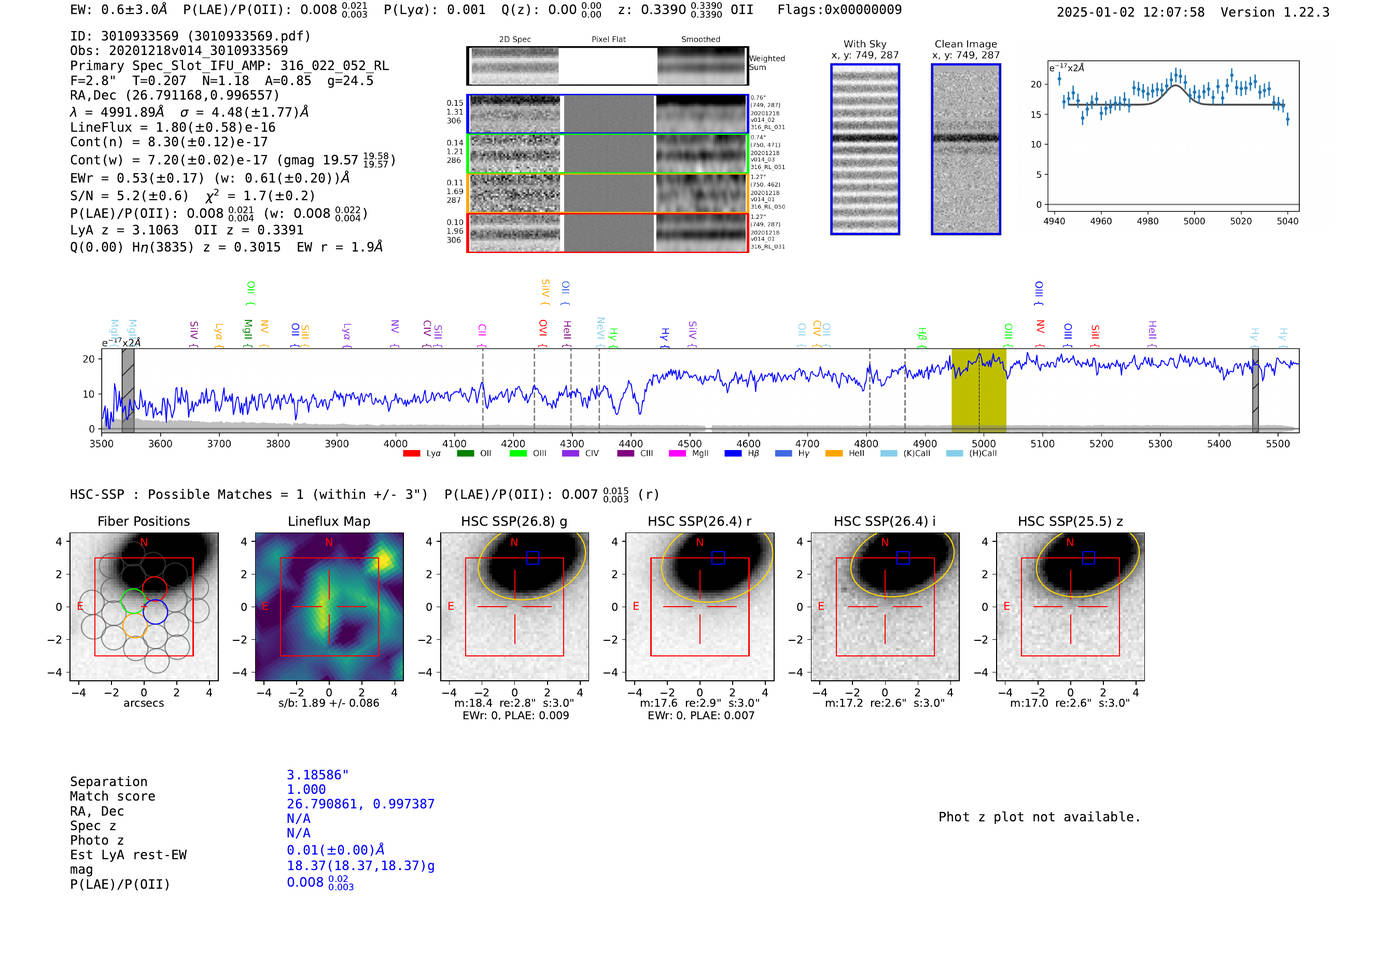1400x953 pixels.
Task: Click the blue Hβ legend swatch
Action: tap(733, 454)
